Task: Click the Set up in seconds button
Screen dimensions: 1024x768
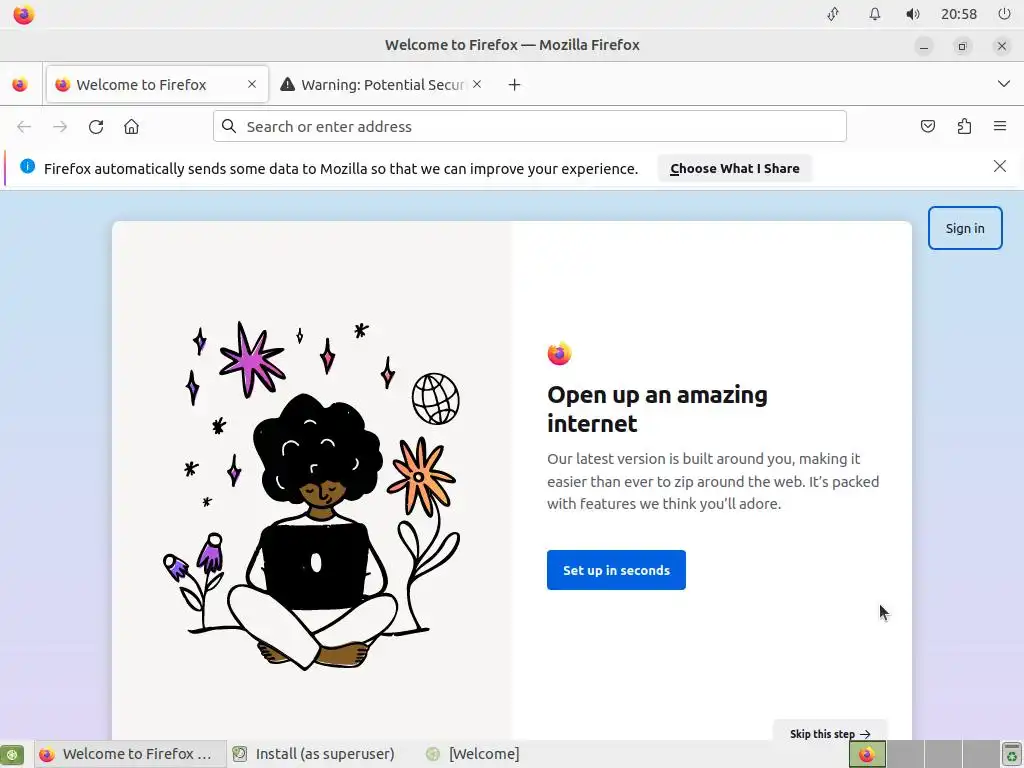Action: (x=616, y=570)
